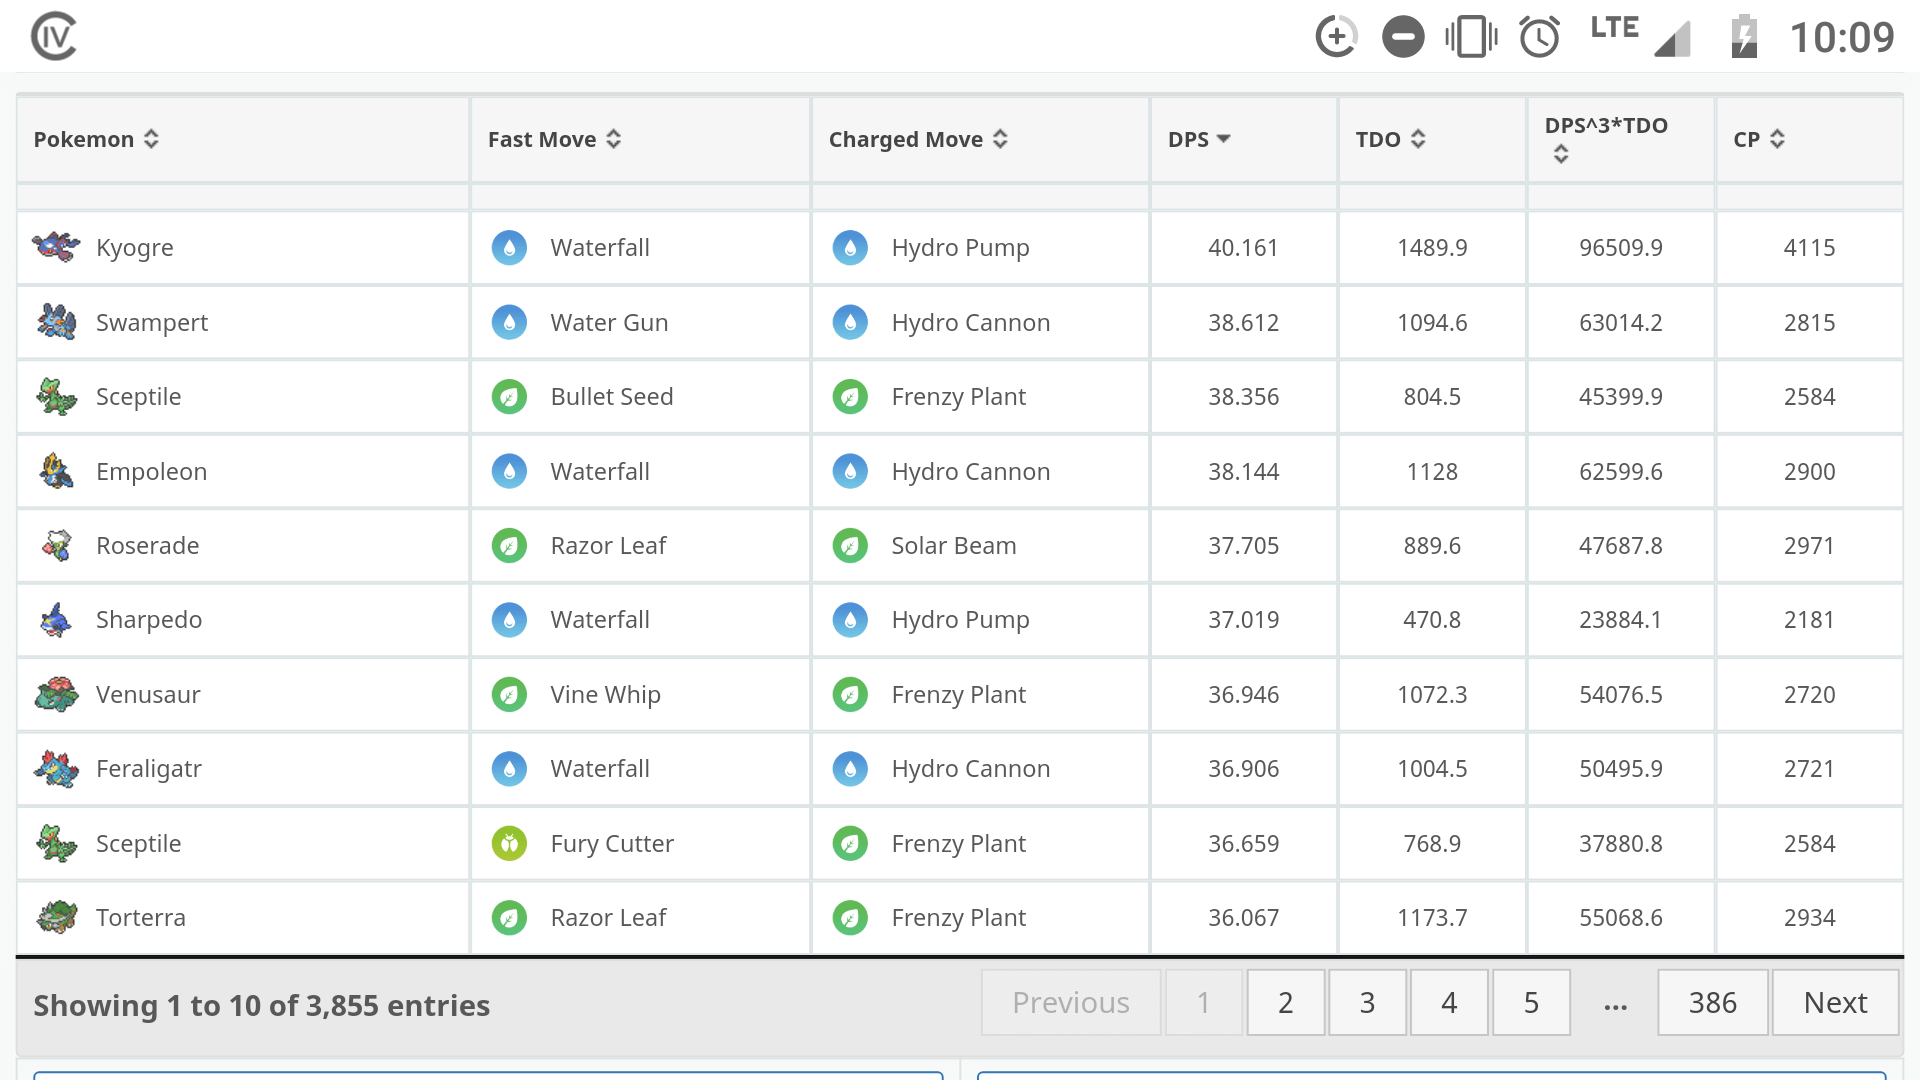Click the Venusaur sprite icon
Image resolution: width=1920 pixels, height=1080 pixels.
(x=56, y=694)
